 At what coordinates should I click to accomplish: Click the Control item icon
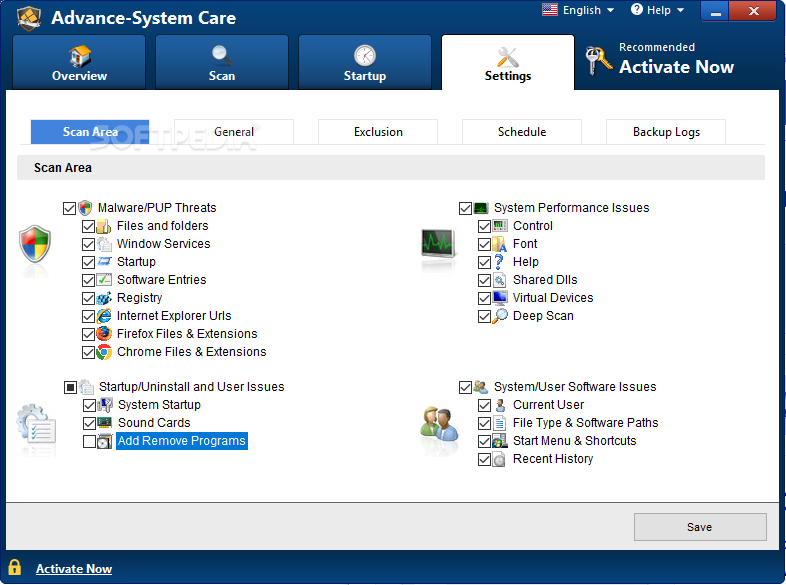coord(500,226)
